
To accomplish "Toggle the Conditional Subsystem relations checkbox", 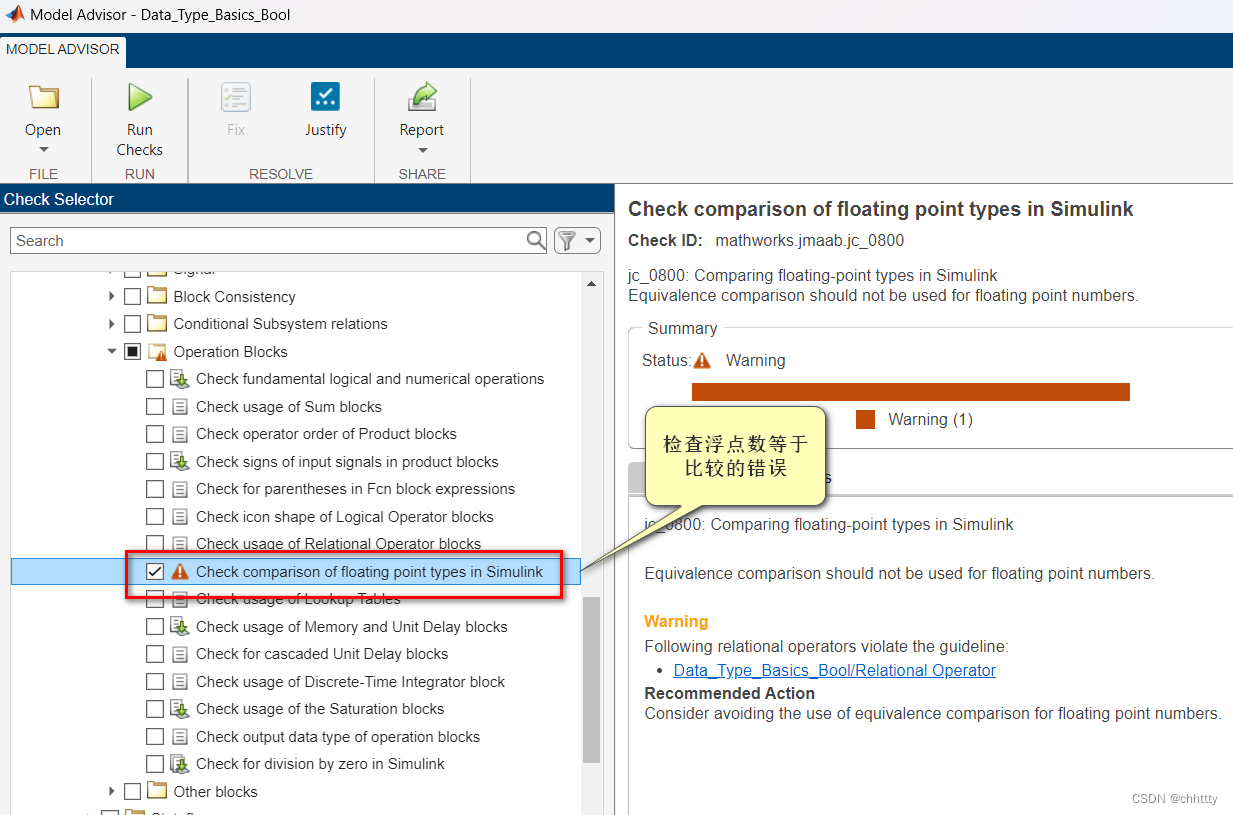I will (132, 324).
